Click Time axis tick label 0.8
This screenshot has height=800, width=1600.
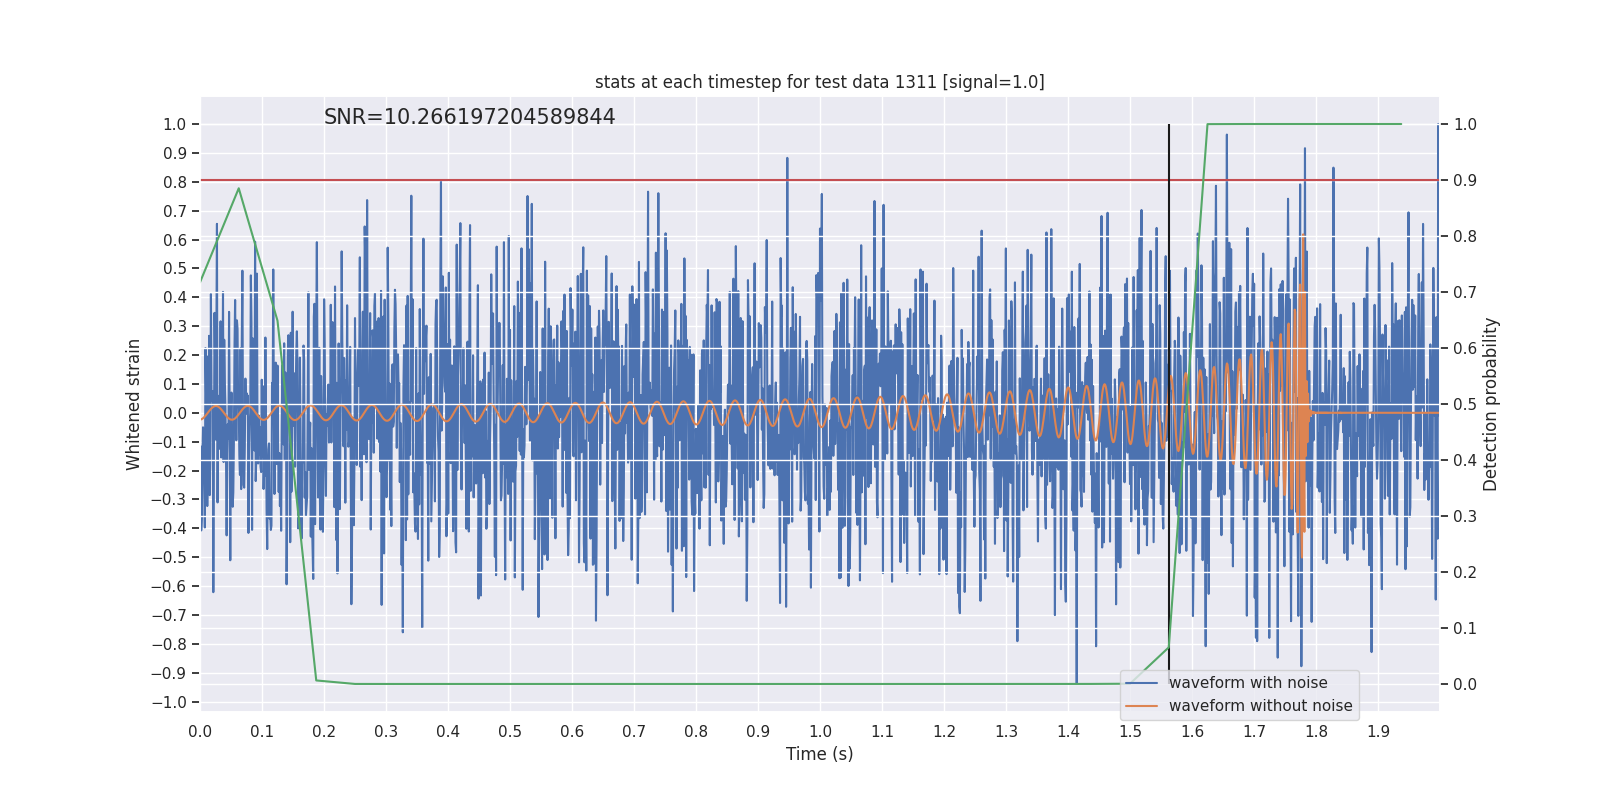tap(696, 732)
